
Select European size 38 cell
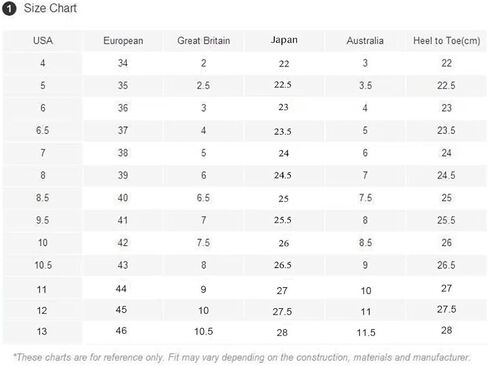point(123,153)
